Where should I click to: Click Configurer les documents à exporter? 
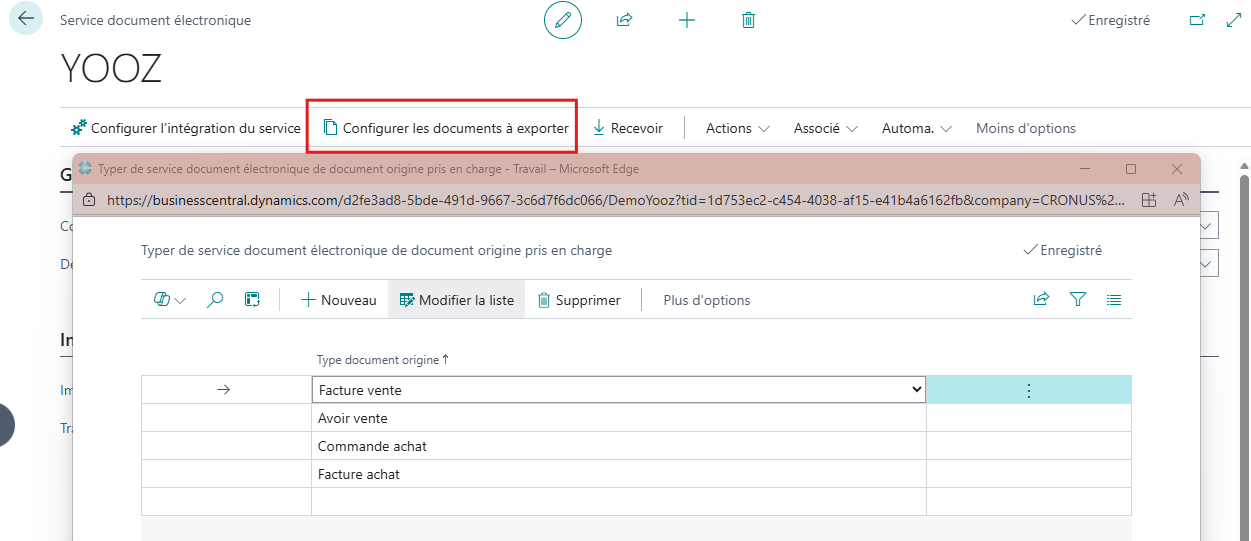point(445,128)
